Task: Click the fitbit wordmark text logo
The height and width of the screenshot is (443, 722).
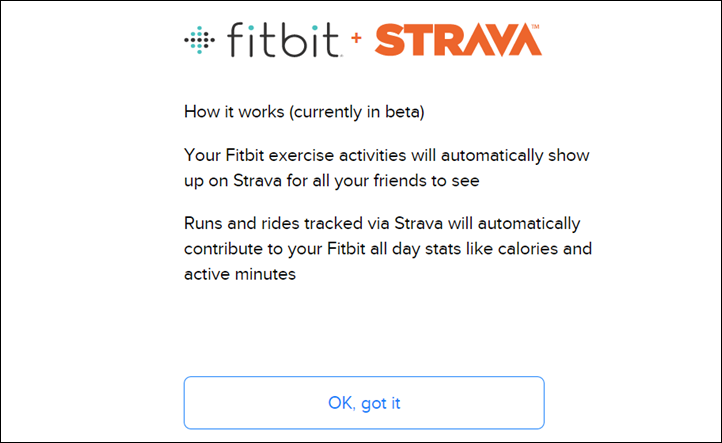Action: click(284, 40)
